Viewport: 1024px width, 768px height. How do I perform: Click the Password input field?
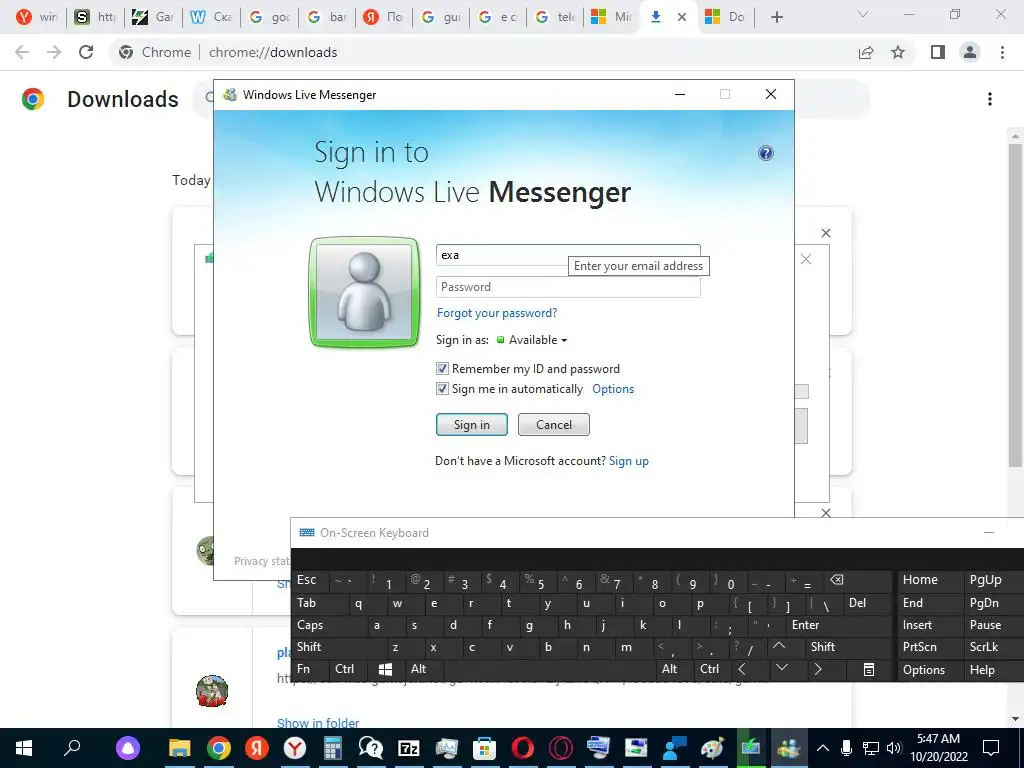point(568,287)
